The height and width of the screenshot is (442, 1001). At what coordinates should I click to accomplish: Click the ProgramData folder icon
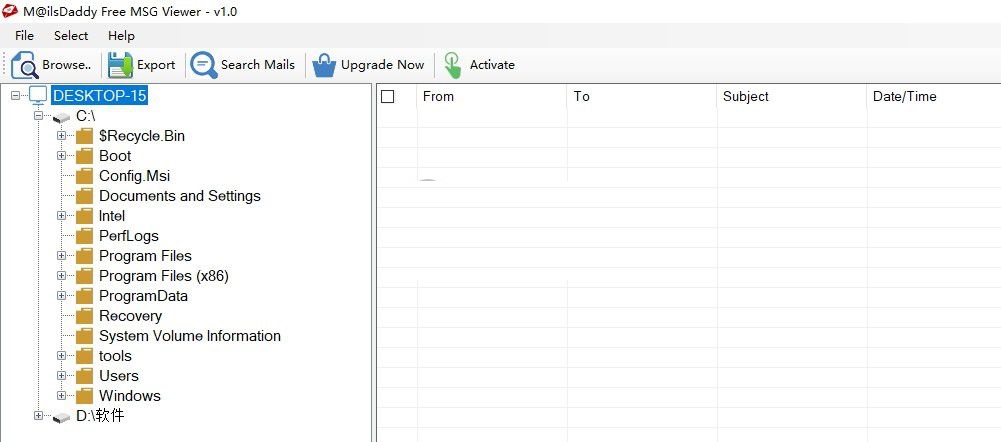click(84, 296)
